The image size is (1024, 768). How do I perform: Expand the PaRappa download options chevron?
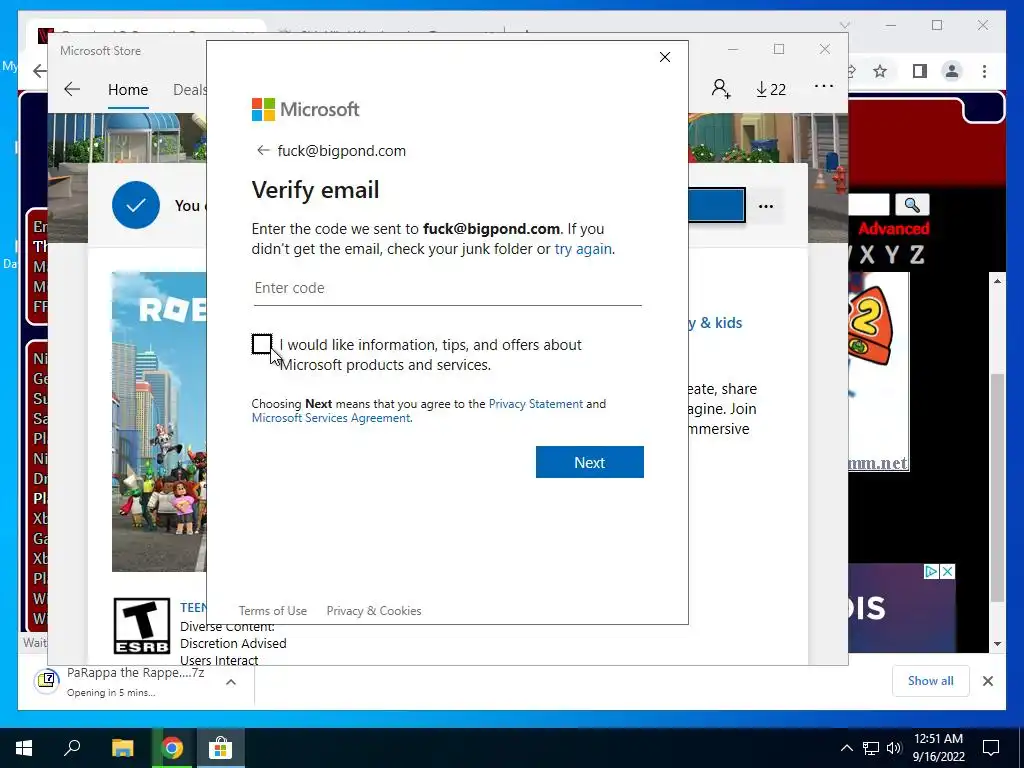(231, 682)
